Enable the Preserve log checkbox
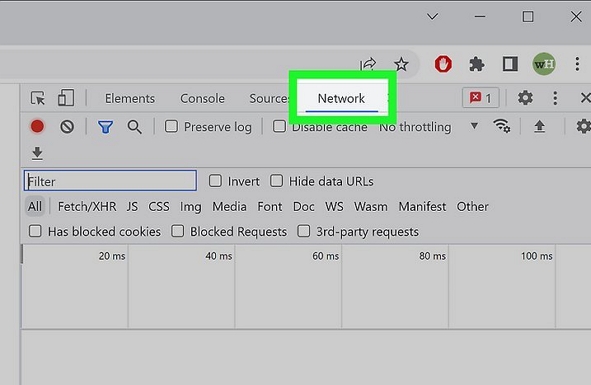This screenshot has width=591, height=385. pos(171,126)
